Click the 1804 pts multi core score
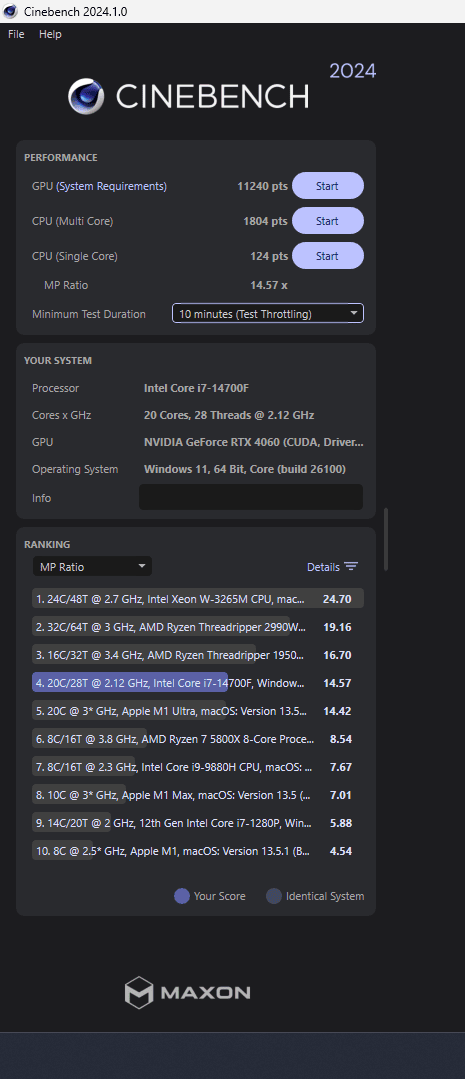The width and height of the screenshot is (465, 1079). point(266,221)
